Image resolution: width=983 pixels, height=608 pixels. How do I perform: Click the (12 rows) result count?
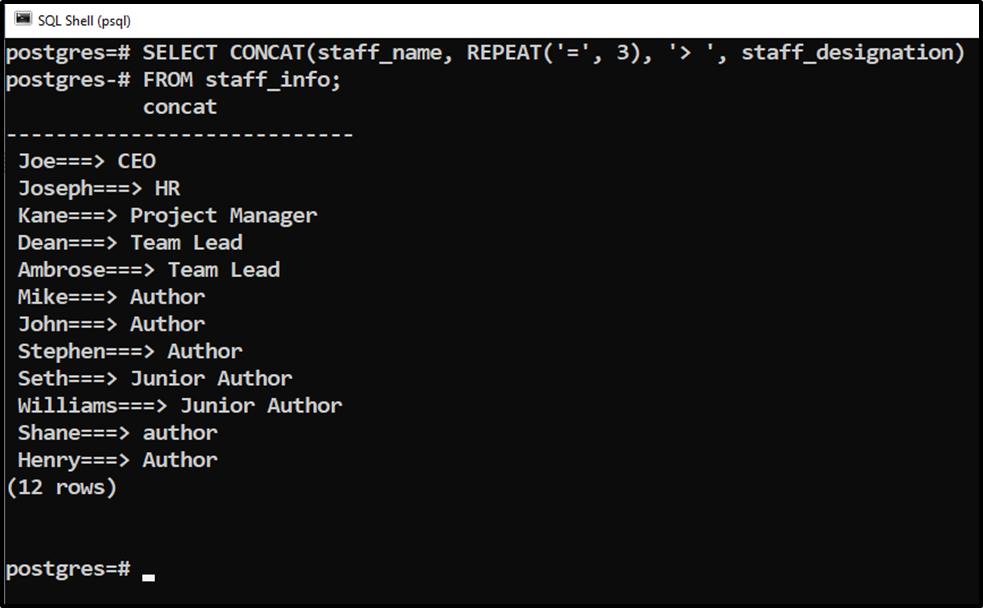point(61,488)
